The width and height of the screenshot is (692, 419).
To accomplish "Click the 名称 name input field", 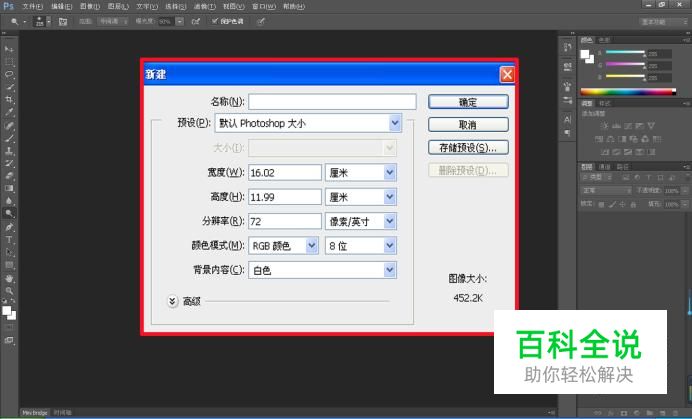I will (332, 102).
